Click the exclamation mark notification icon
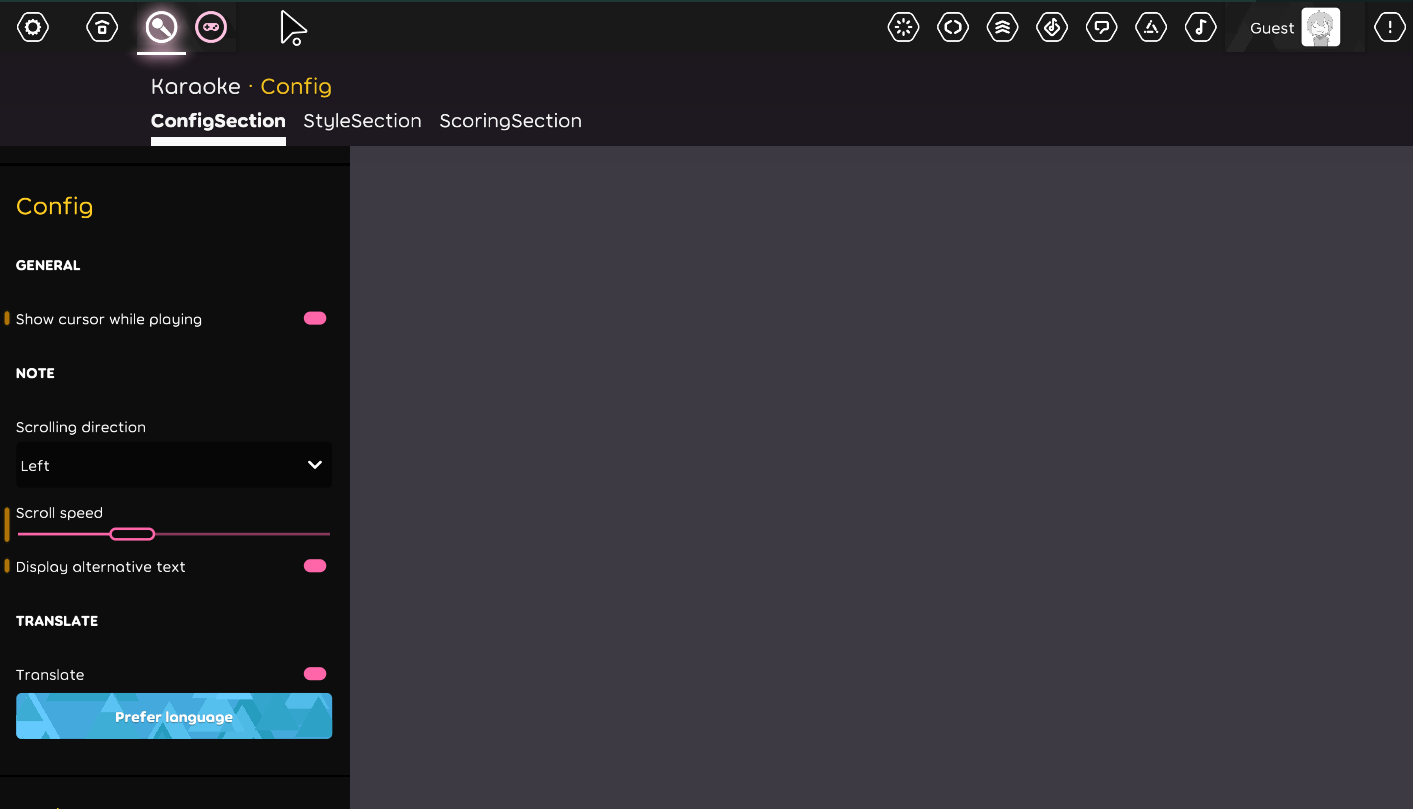1413x809 pixels. coord(1389,27)
